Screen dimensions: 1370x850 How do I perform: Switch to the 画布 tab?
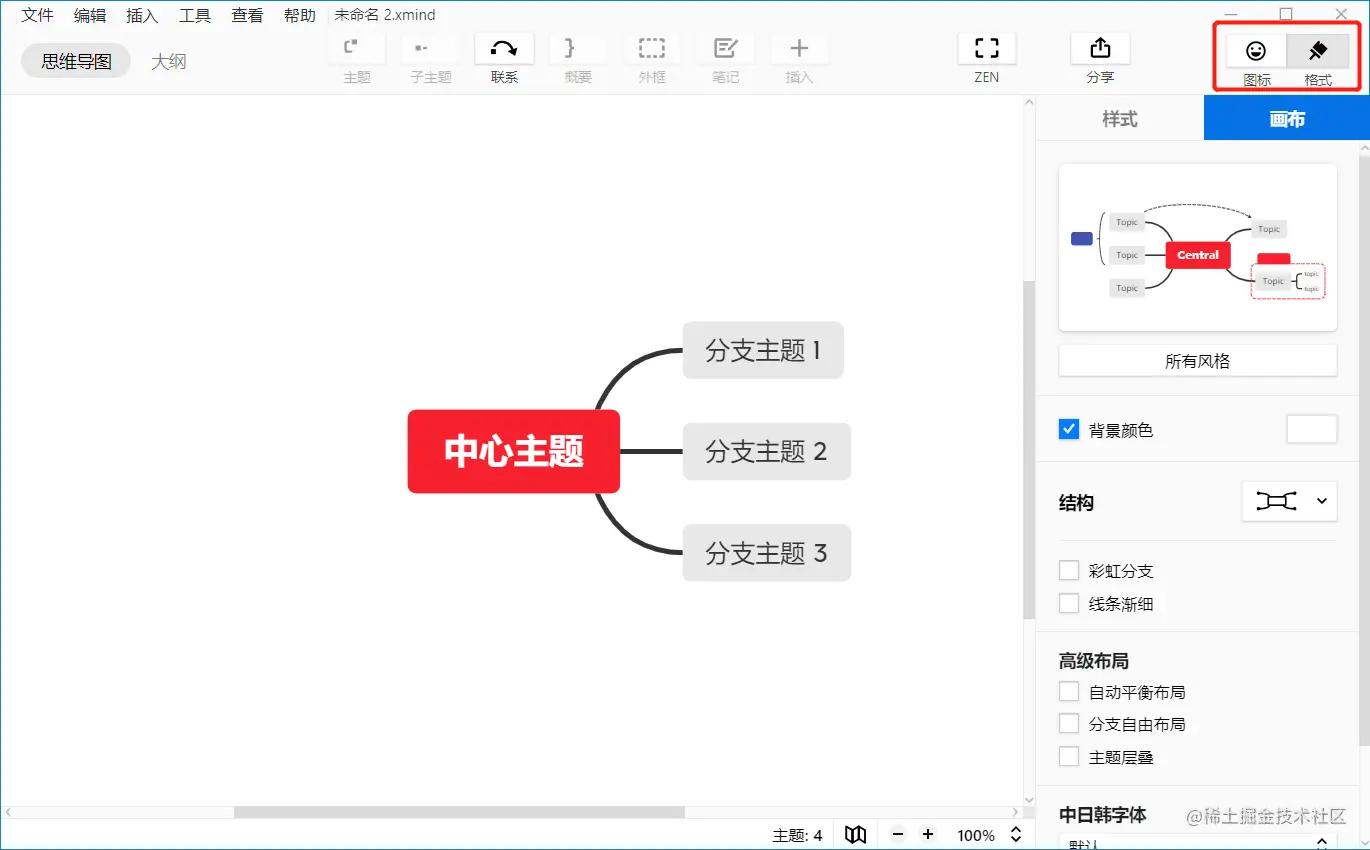tap(1287, 119)
